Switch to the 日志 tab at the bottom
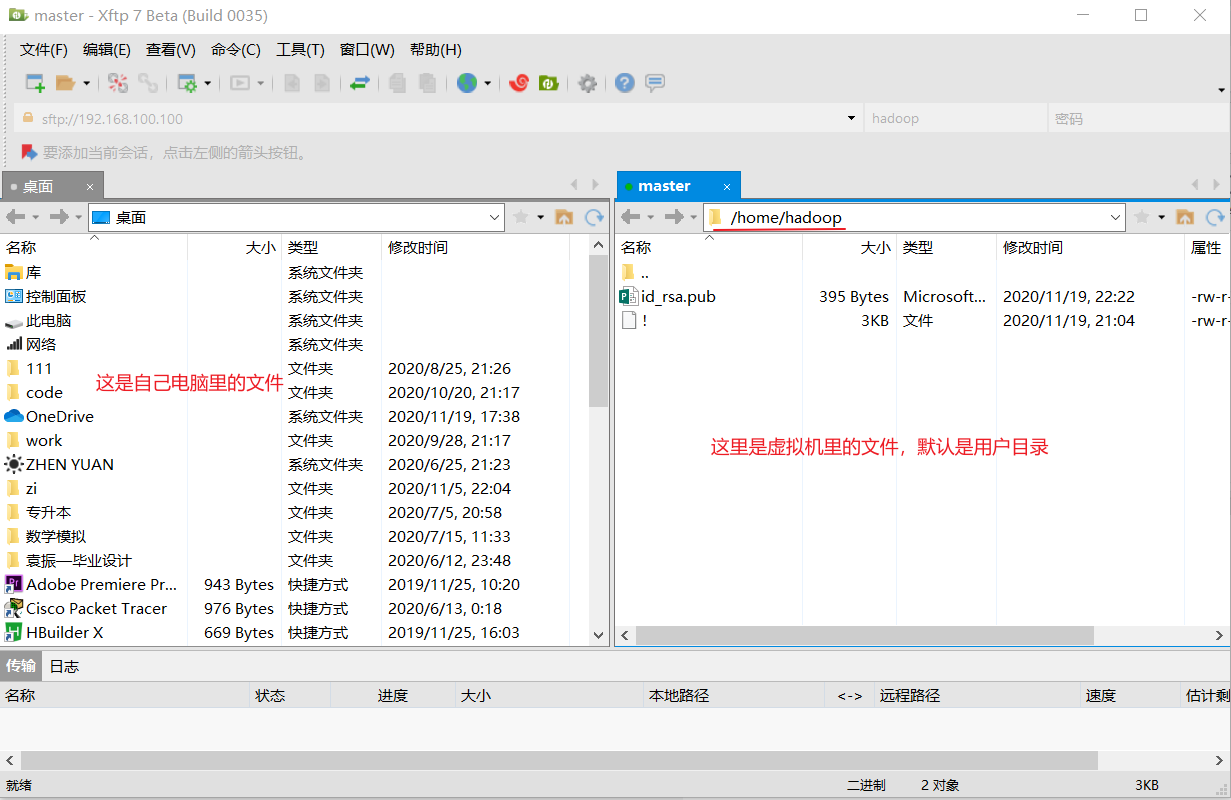Image resolution: width=1231 pixels, height=800 pixels. (63, 666)
